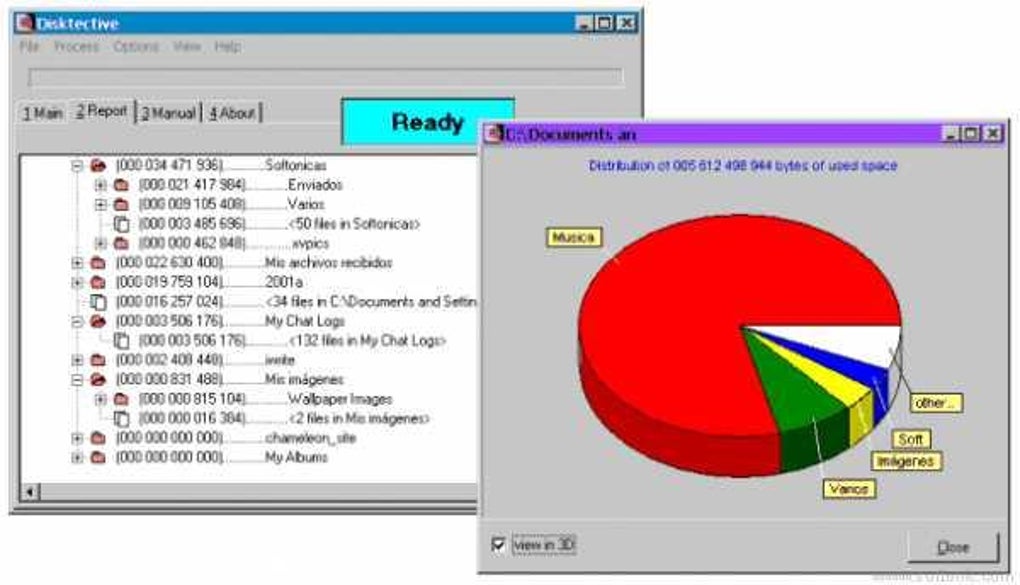1020x585 pixels.
Task: Expand the chameleon_site tree node
Action: pyautogui.click(x=77, y=438)
